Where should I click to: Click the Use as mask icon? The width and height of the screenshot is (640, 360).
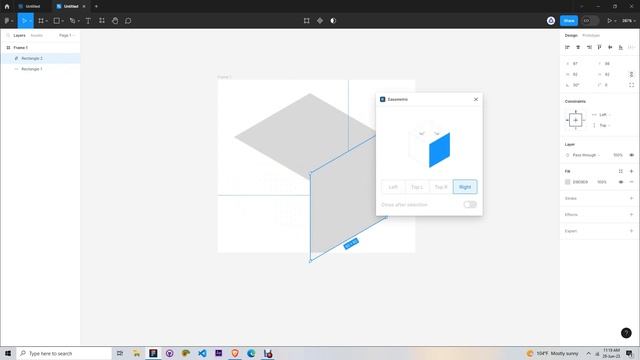tap(333, 21)
